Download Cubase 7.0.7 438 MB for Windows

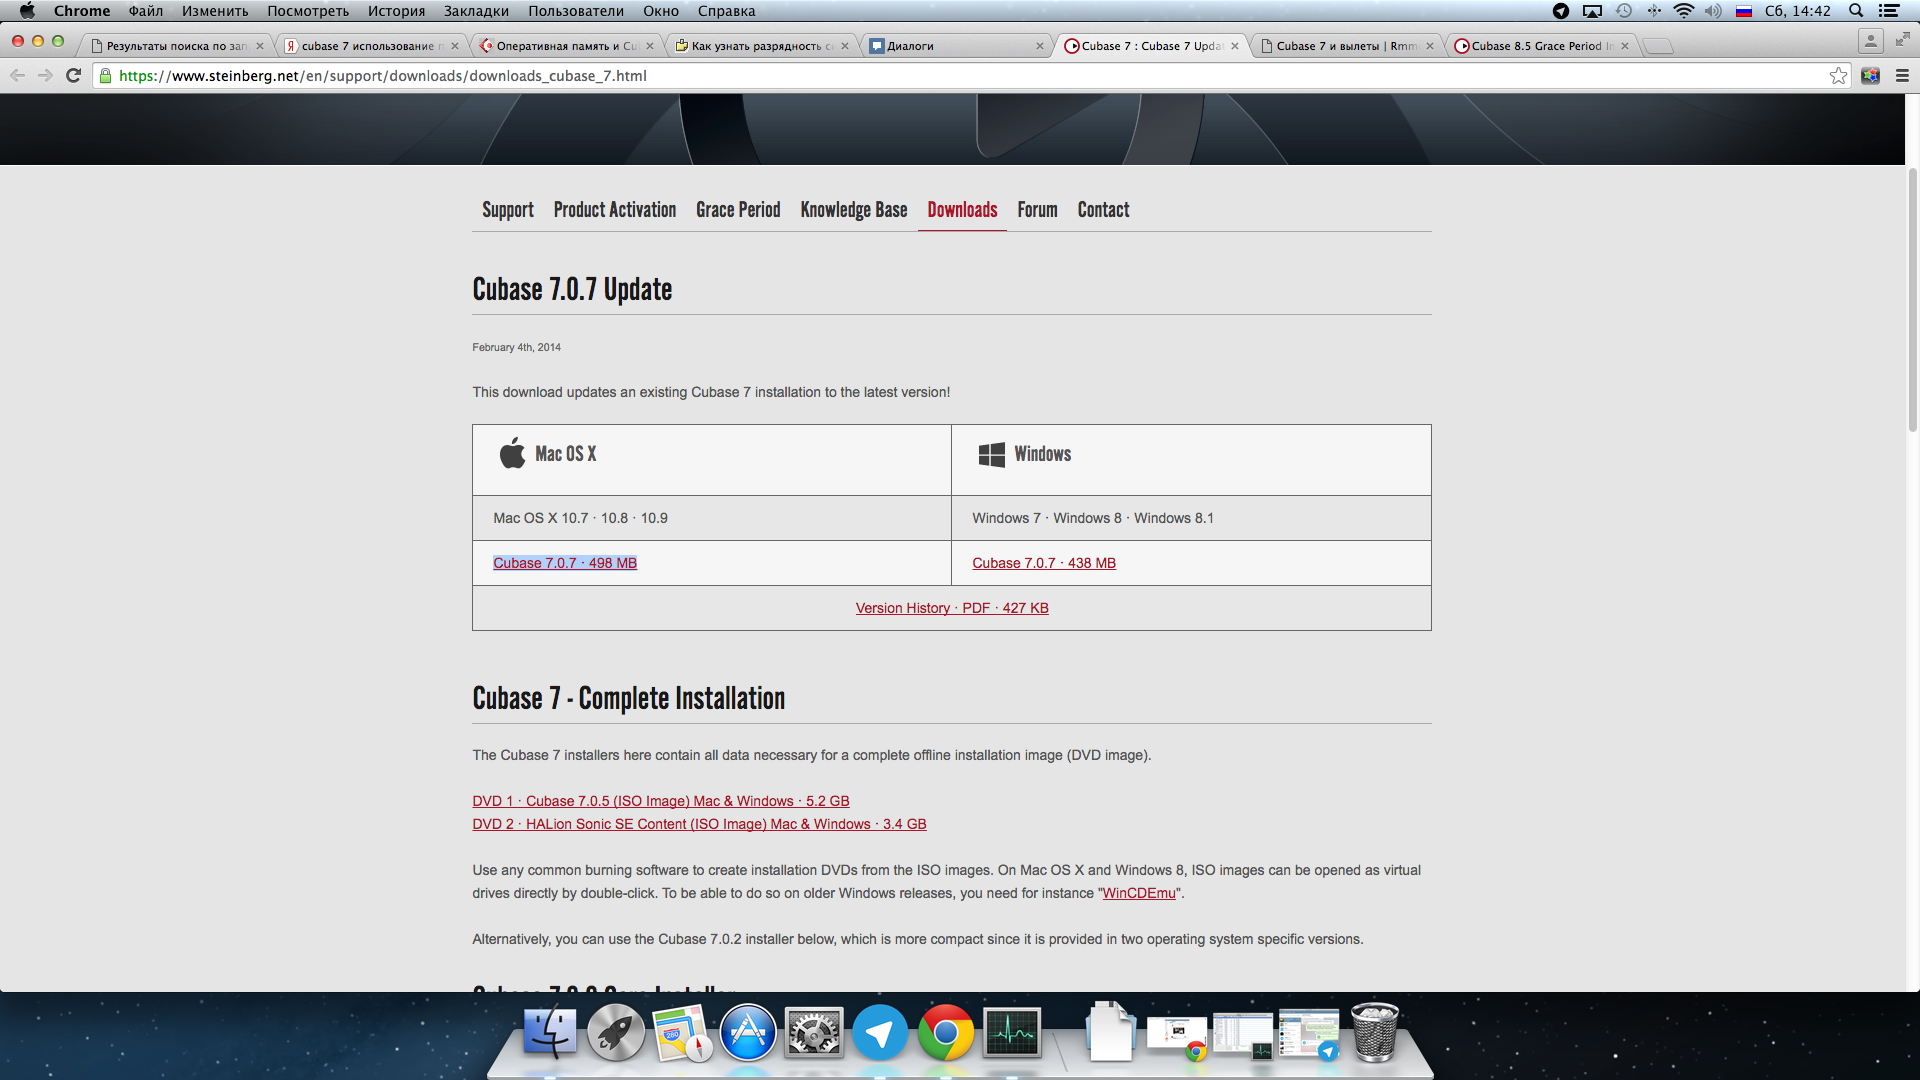tap(1043, 563)
